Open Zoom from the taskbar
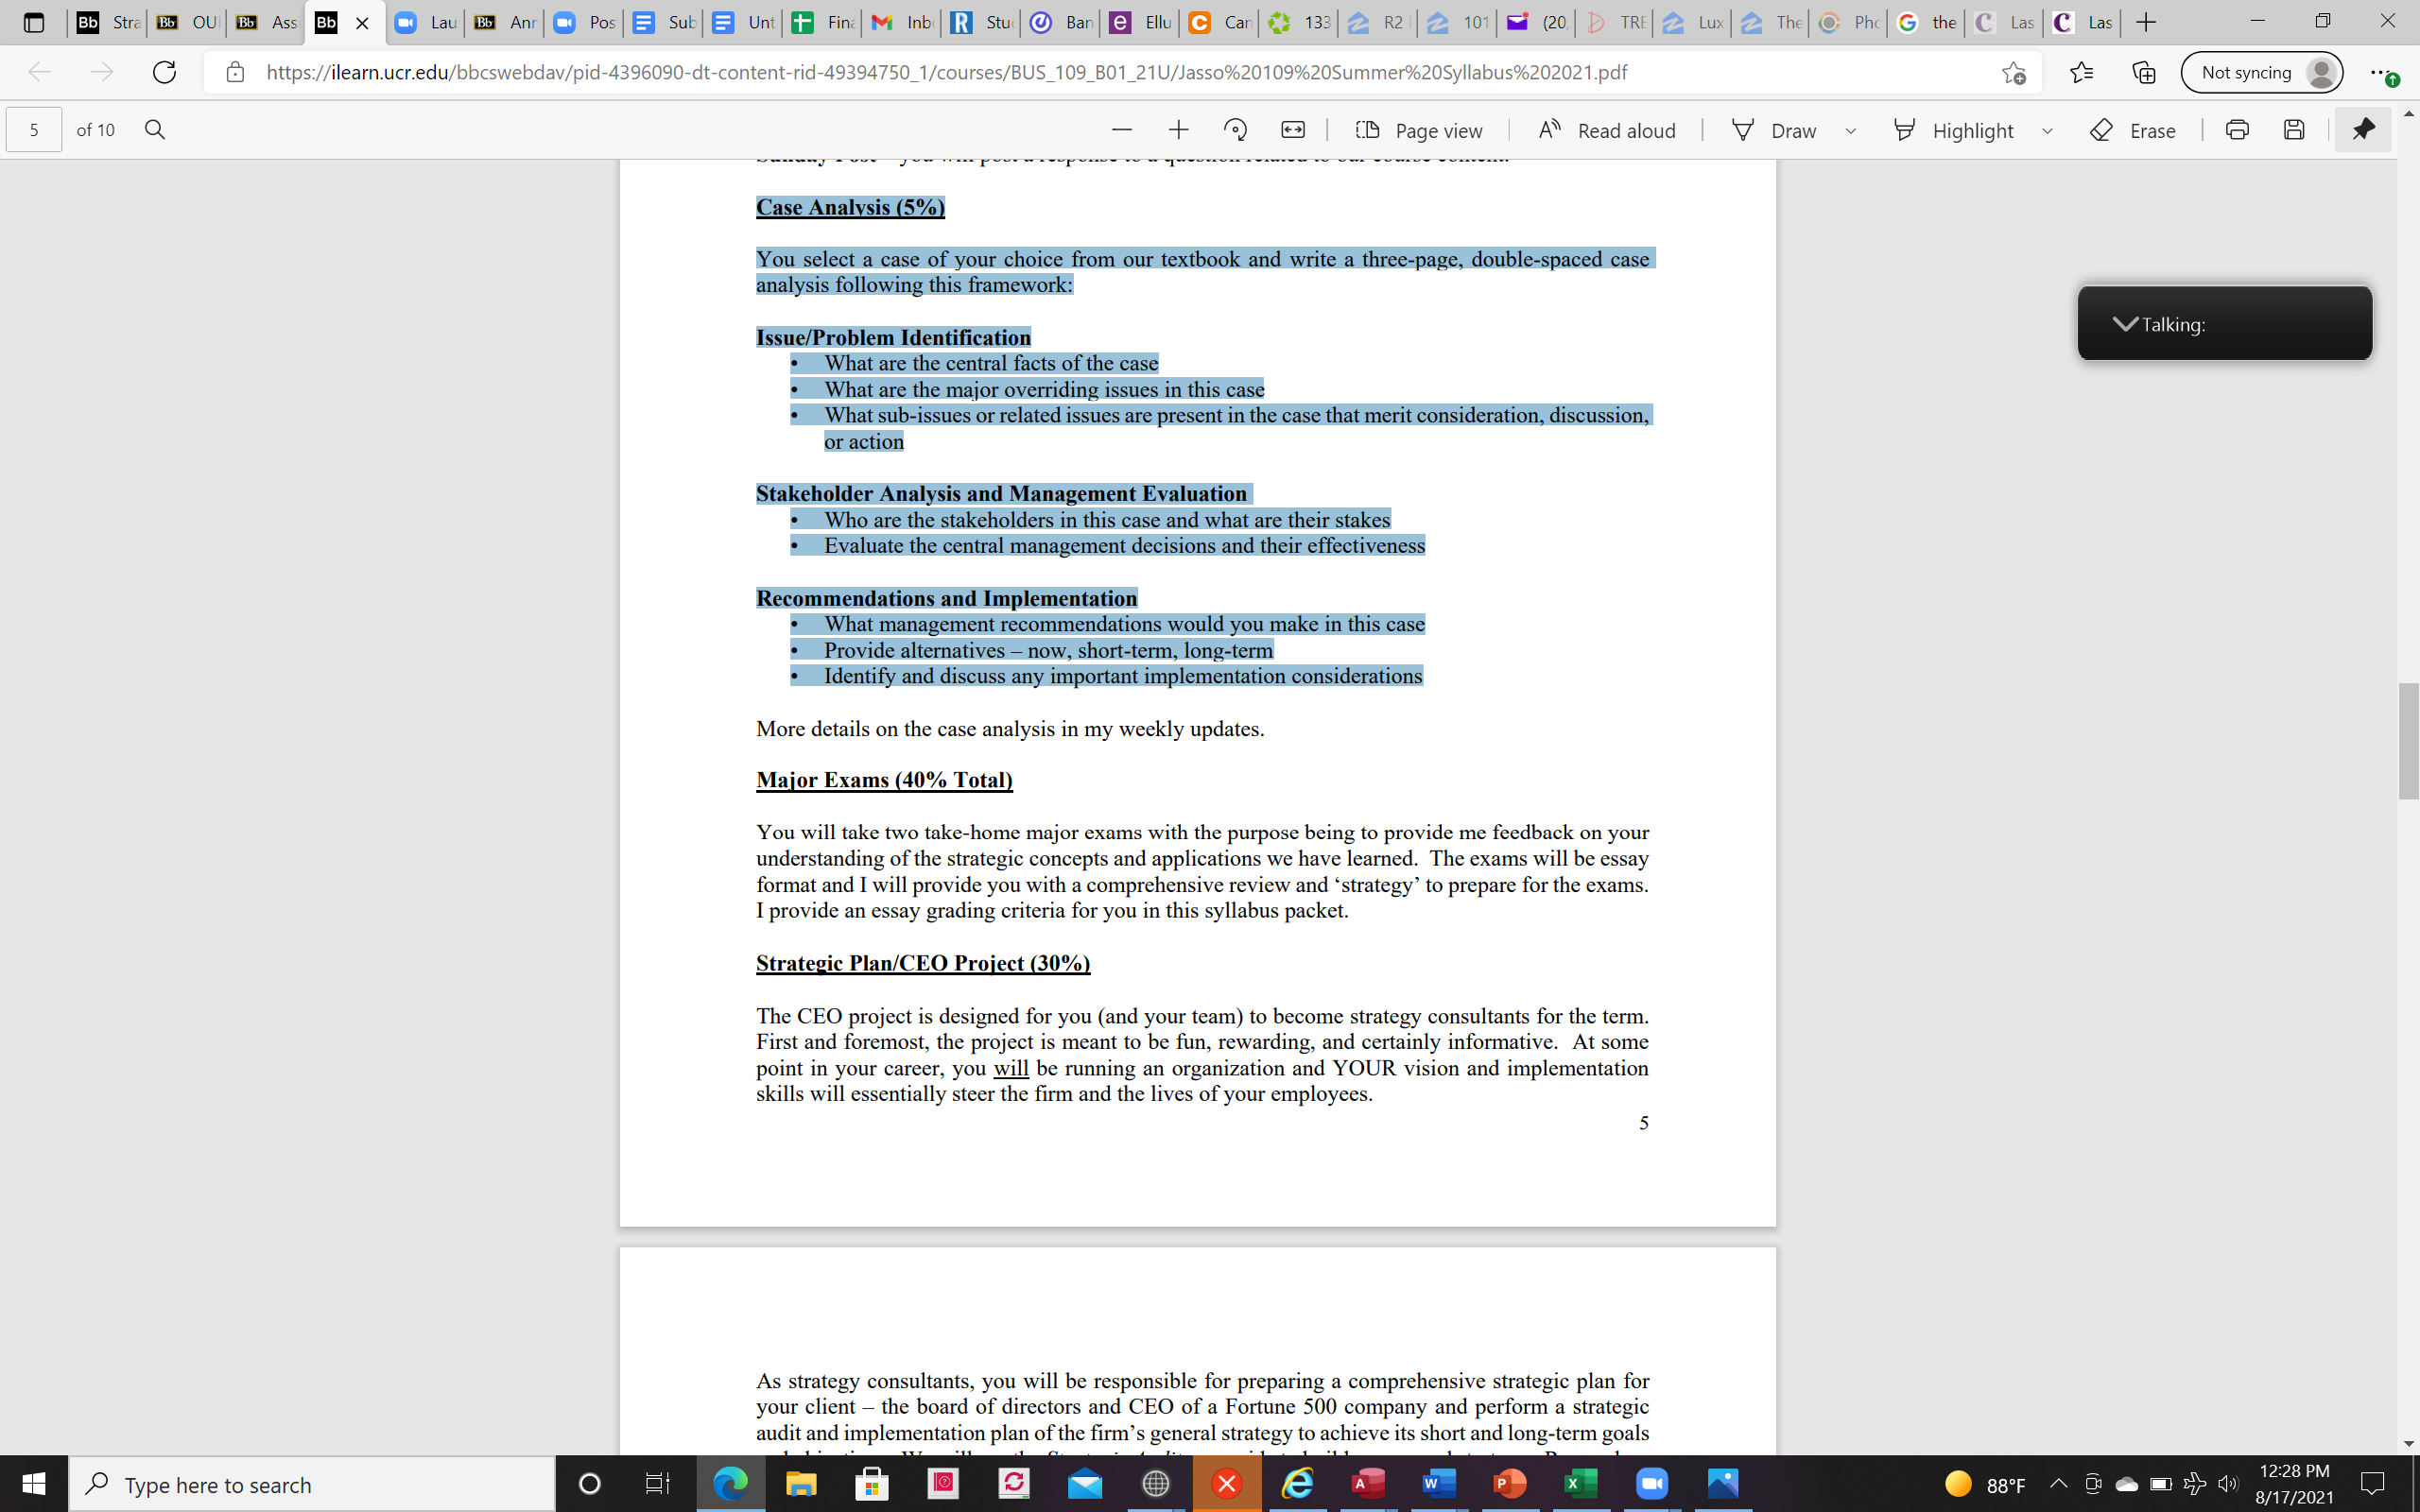 tap(1652, 1484)
